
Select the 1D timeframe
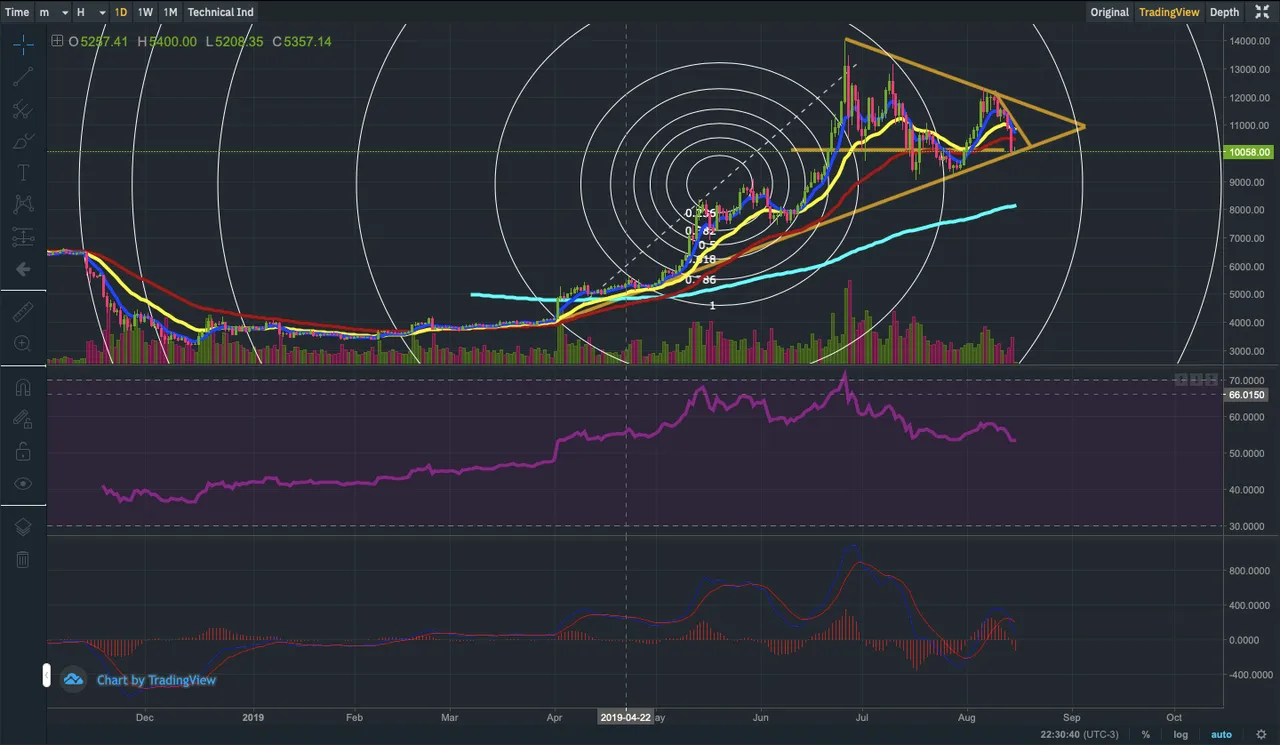pyautogui.click(x=120, y=12)
